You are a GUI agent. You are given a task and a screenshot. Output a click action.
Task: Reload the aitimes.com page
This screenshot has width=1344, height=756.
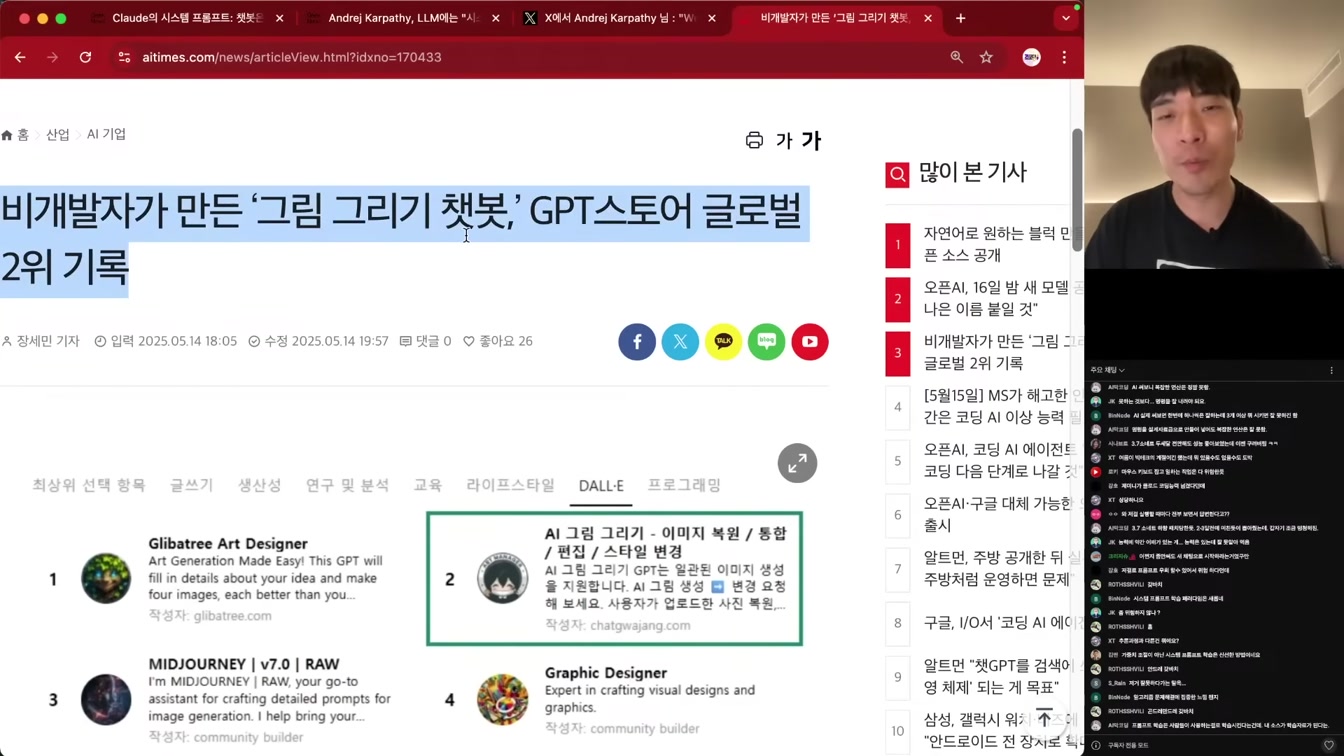(x=85, y=57)
